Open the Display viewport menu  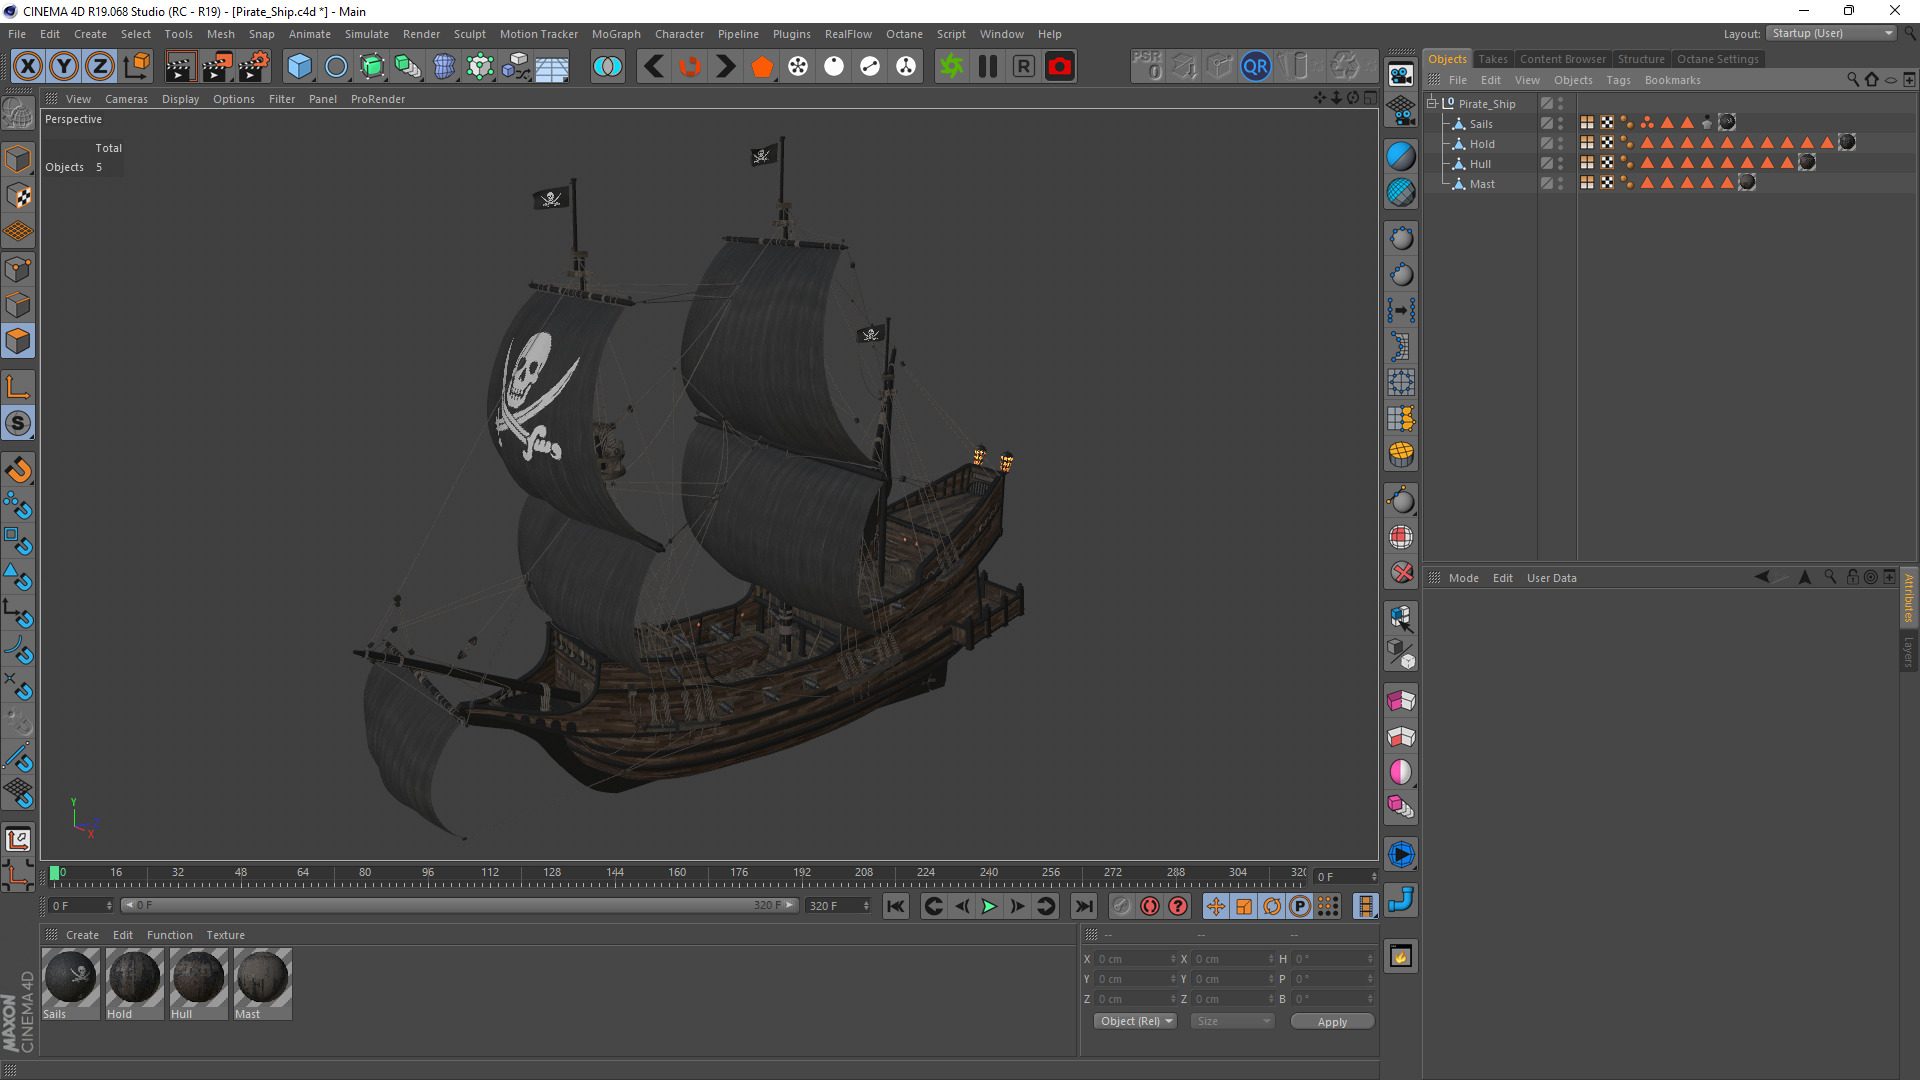(180, 99)
